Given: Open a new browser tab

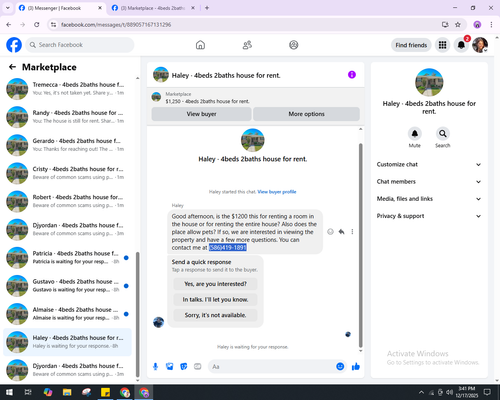Looking at the screenshot, I should tap(207, 8).
